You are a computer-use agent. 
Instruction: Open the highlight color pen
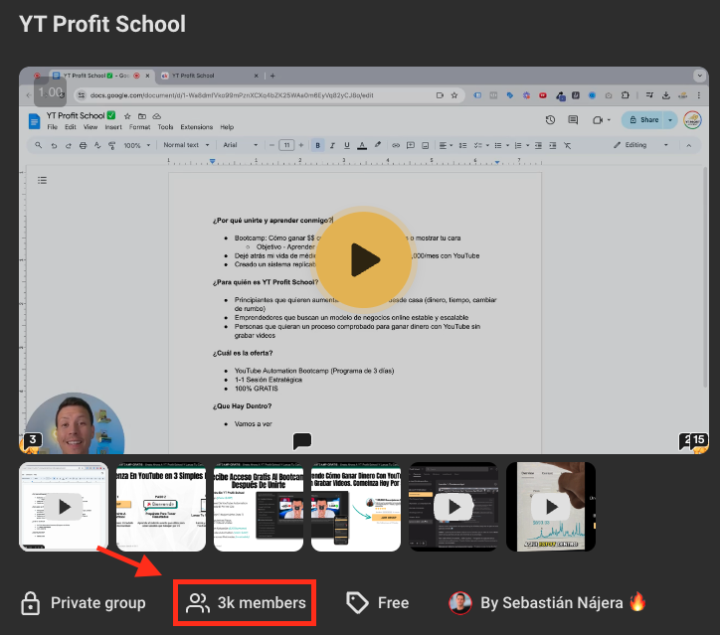pos(377,145)
